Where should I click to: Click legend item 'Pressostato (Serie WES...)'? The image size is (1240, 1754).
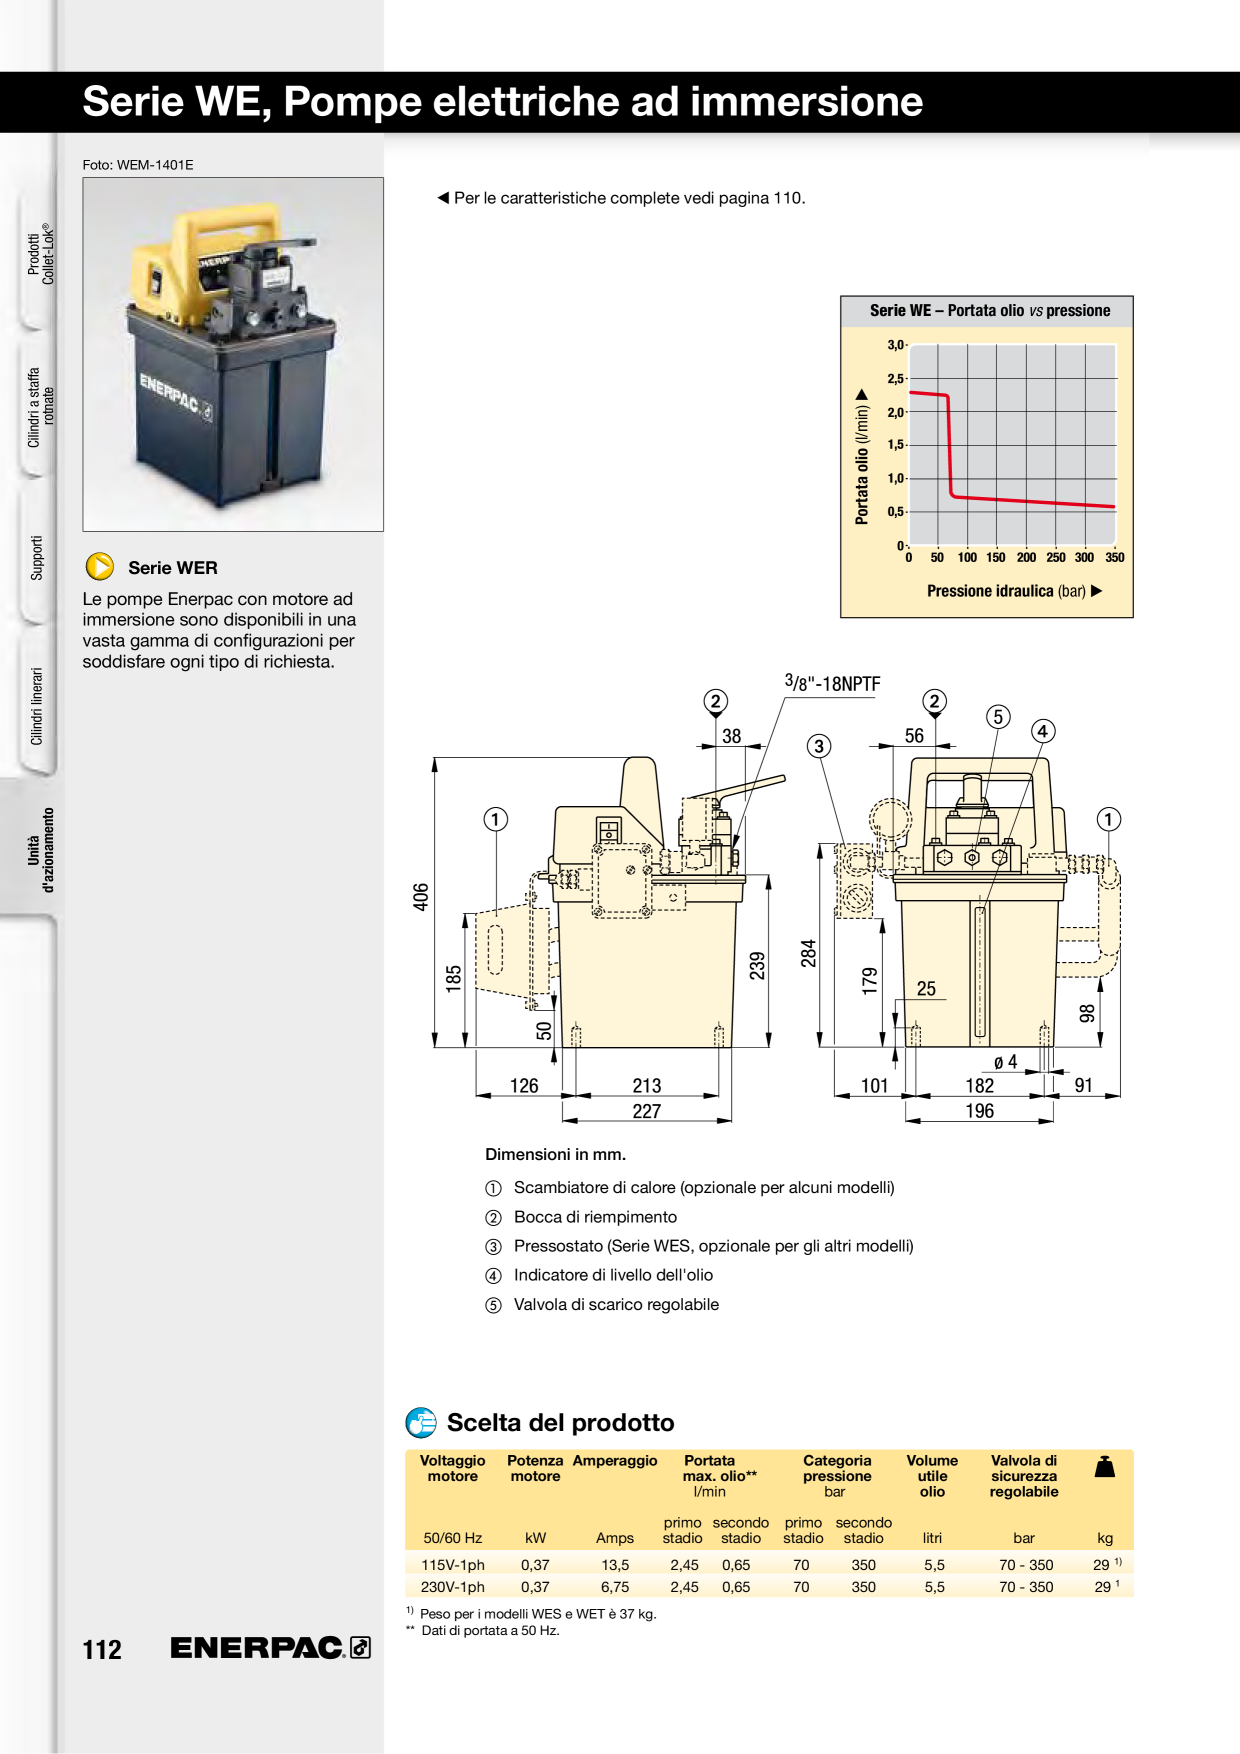[713, 1246]
